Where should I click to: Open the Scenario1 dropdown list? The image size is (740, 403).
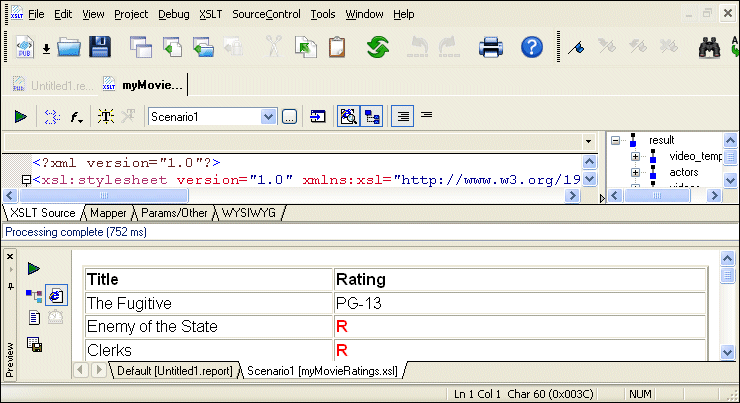[x=268, y=117]
